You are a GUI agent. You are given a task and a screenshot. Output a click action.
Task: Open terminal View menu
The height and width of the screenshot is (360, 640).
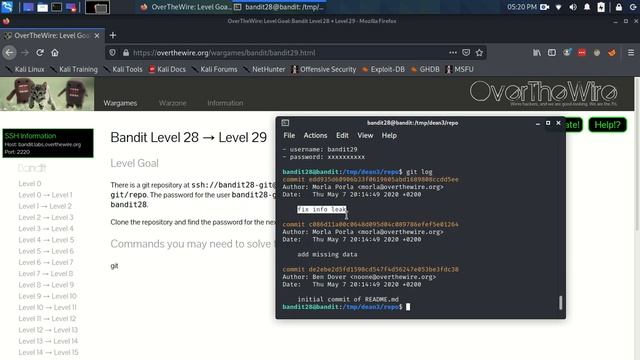tap(365, 135)
